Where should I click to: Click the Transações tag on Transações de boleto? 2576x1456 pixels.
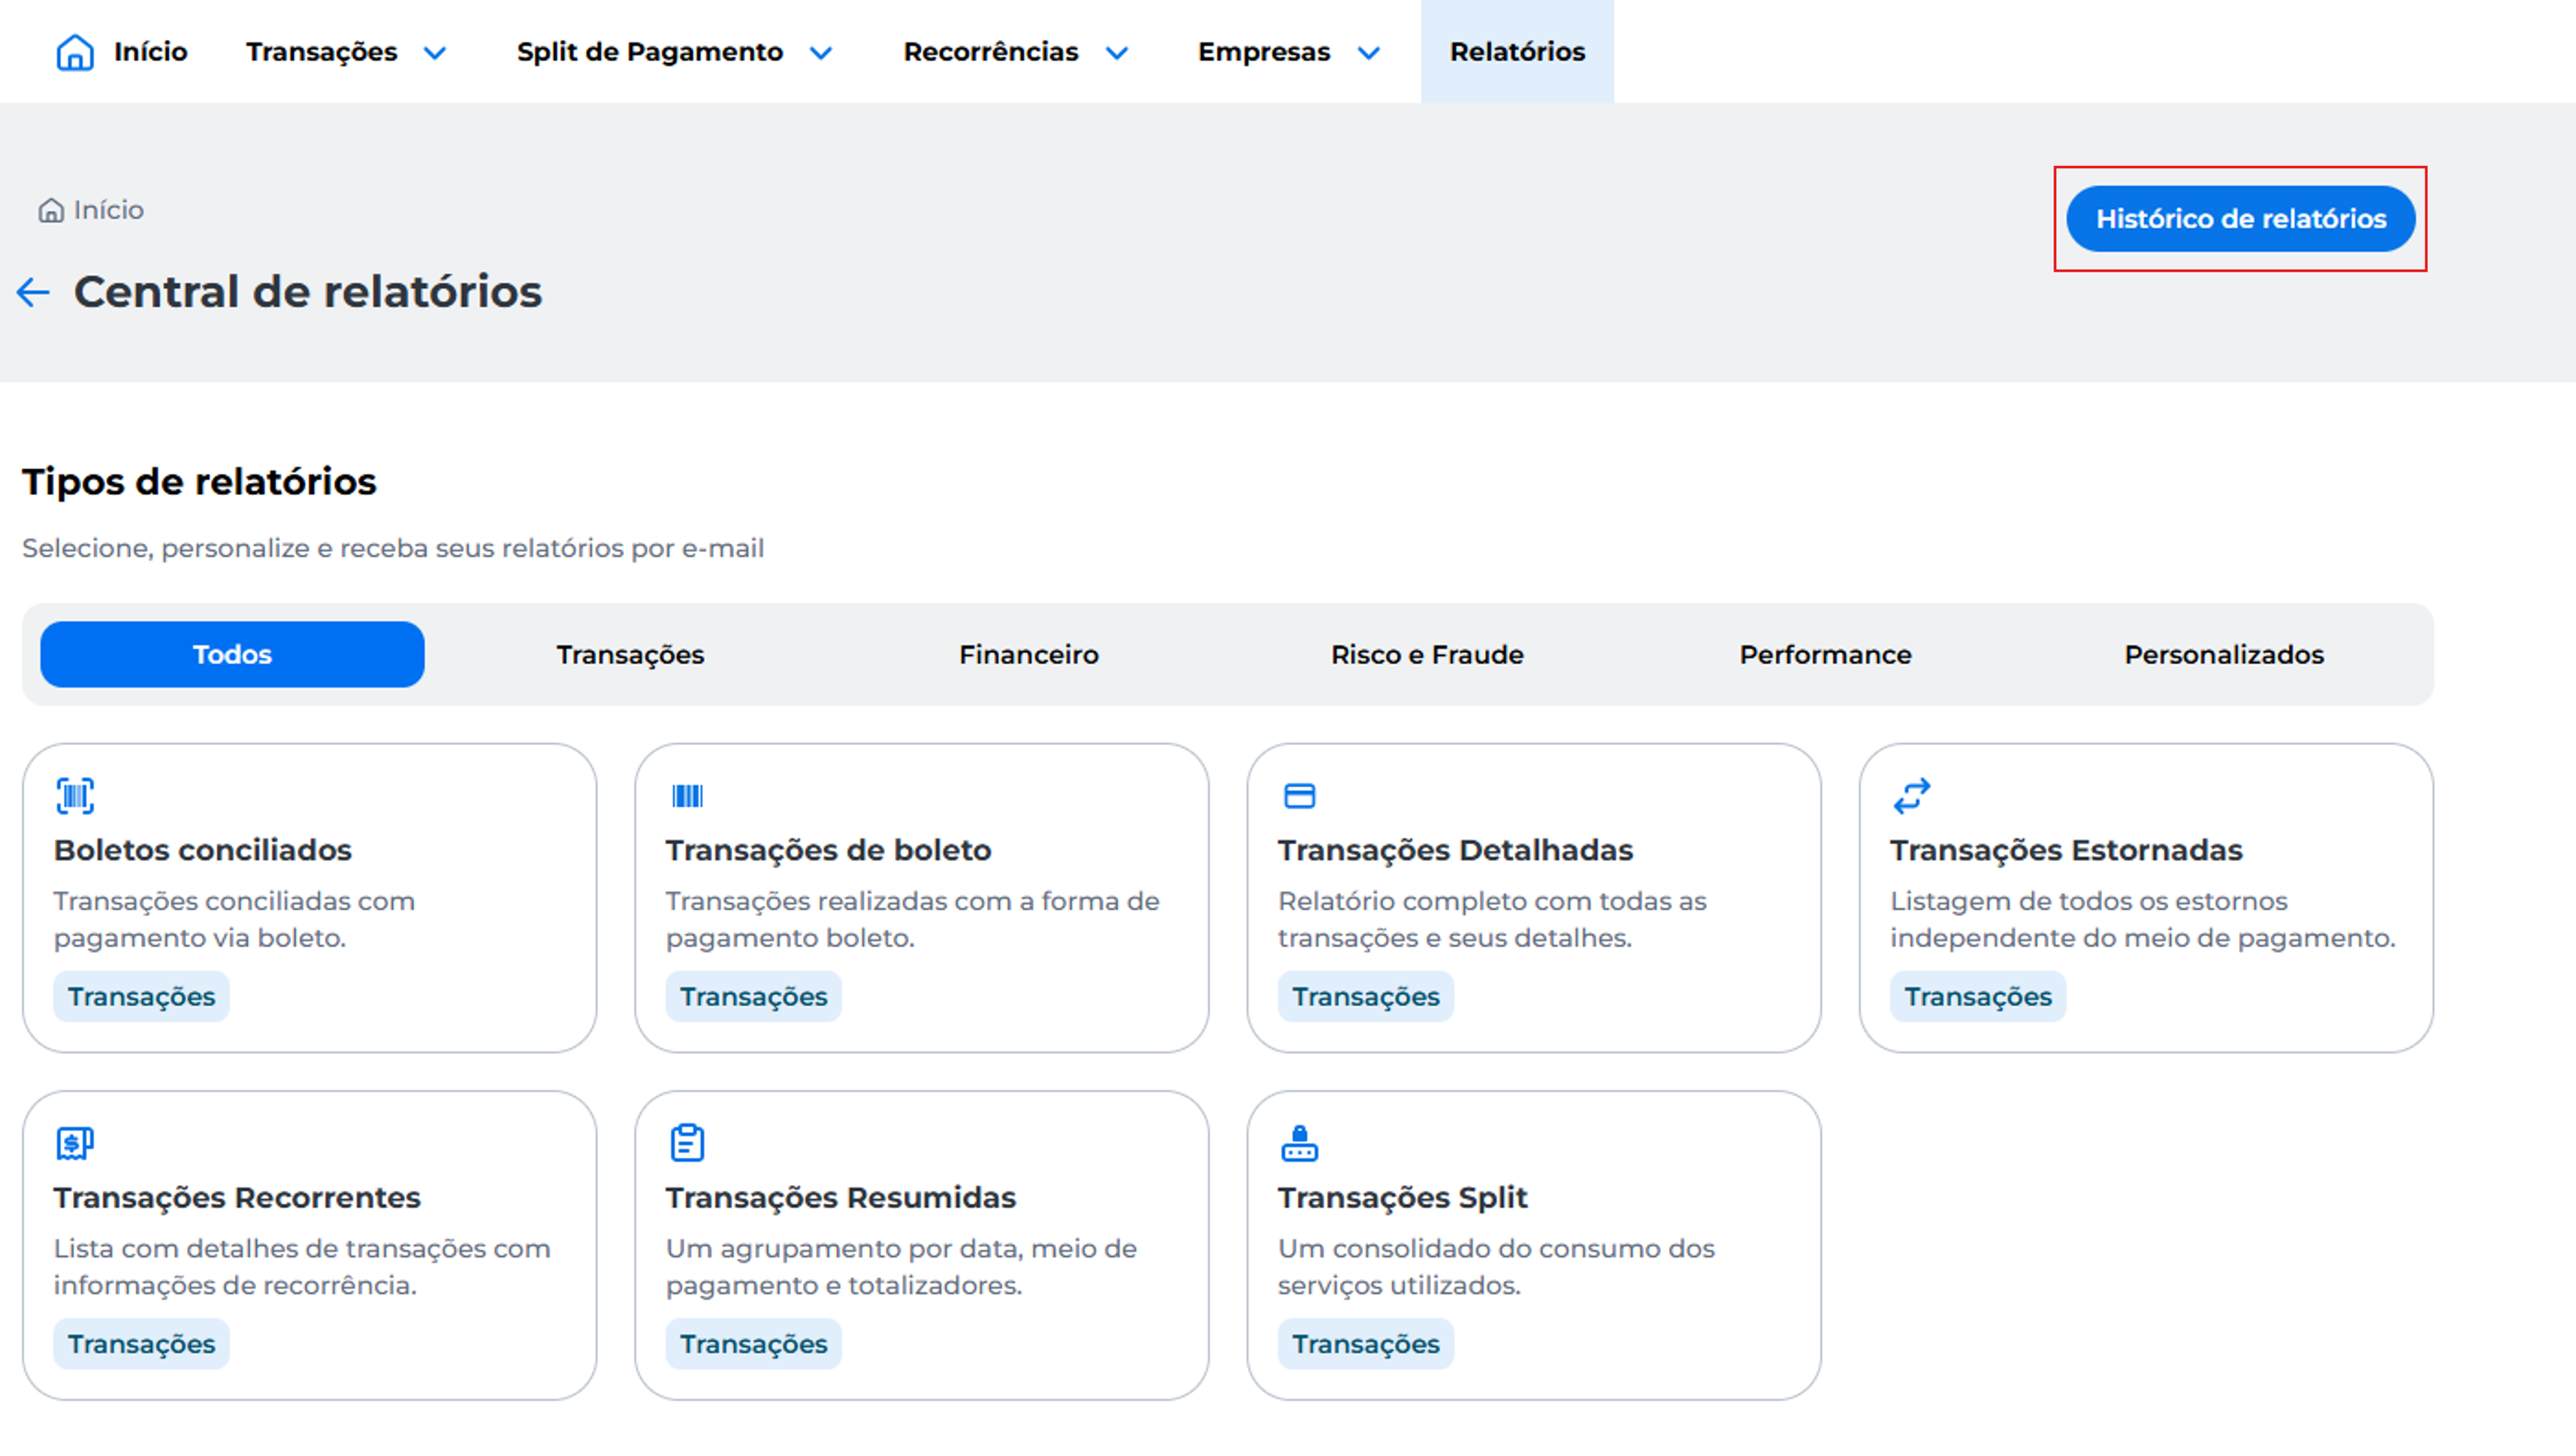click(x=753, y=997)
